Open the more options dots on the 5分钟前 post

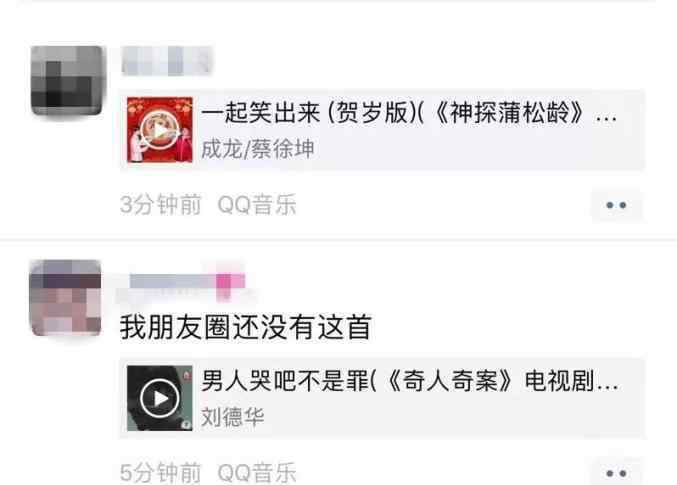[x=616, y=473]
